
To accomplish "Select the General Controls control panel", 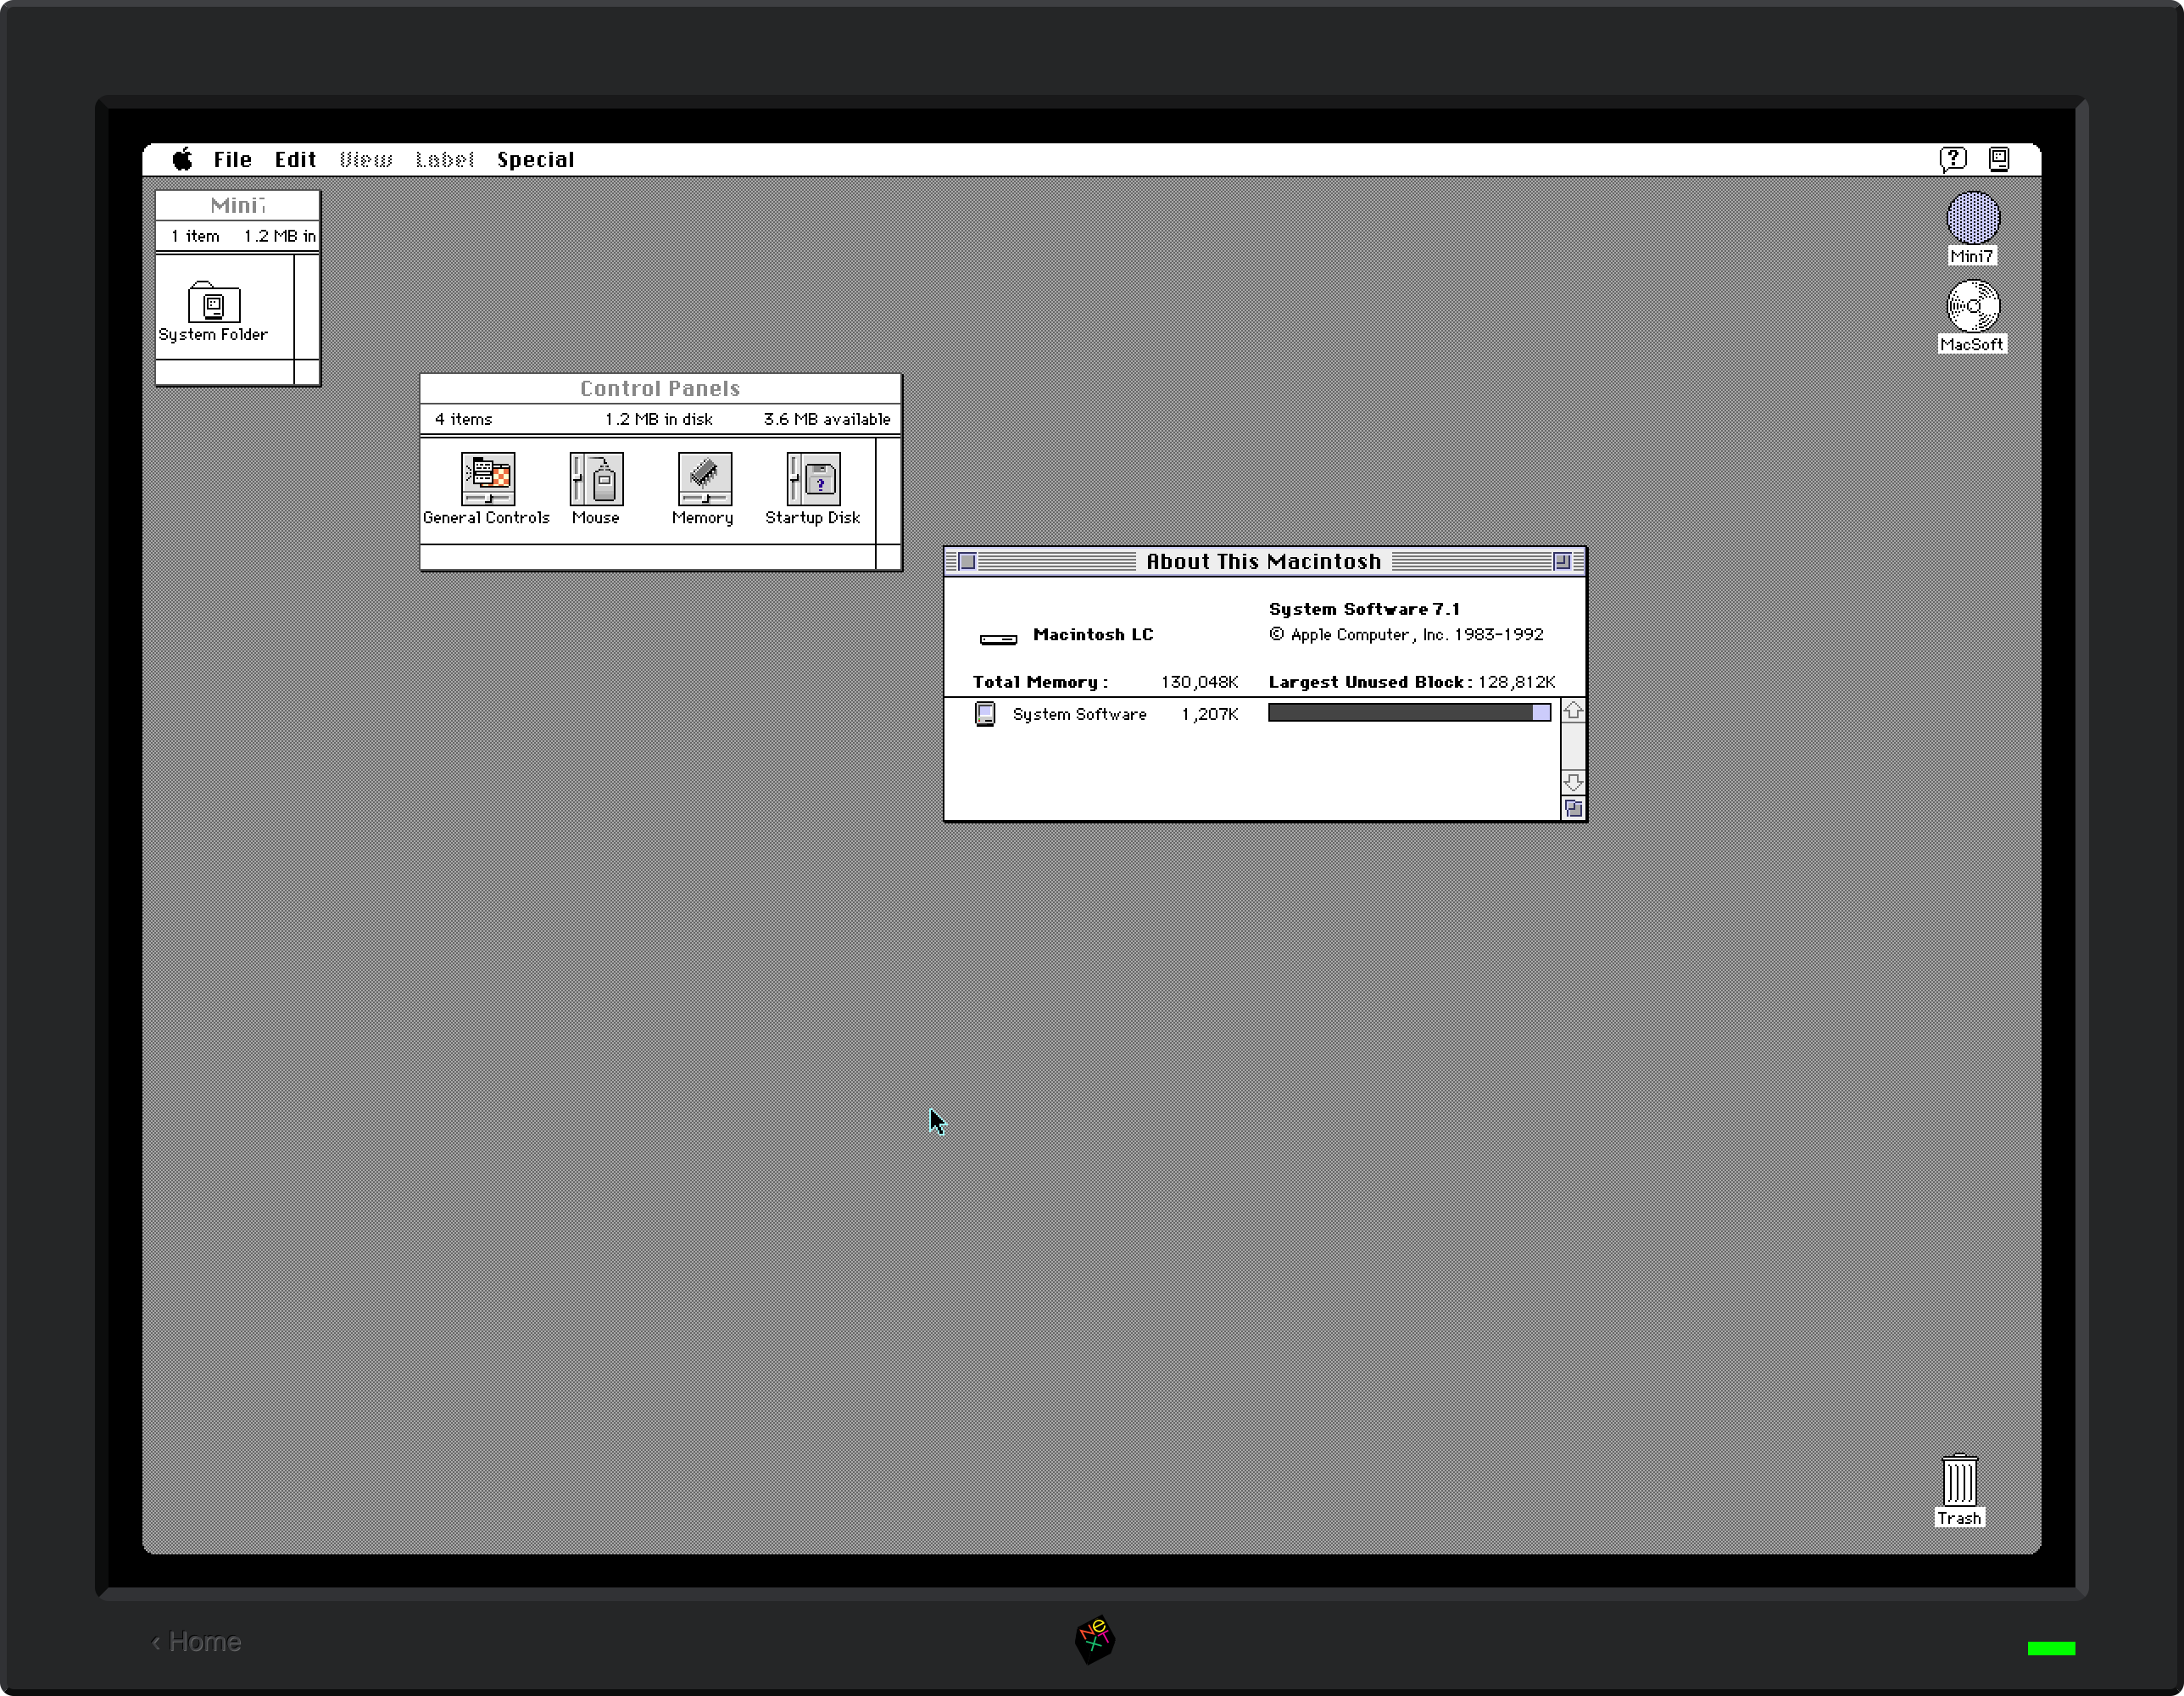I will tap(487, 479).
